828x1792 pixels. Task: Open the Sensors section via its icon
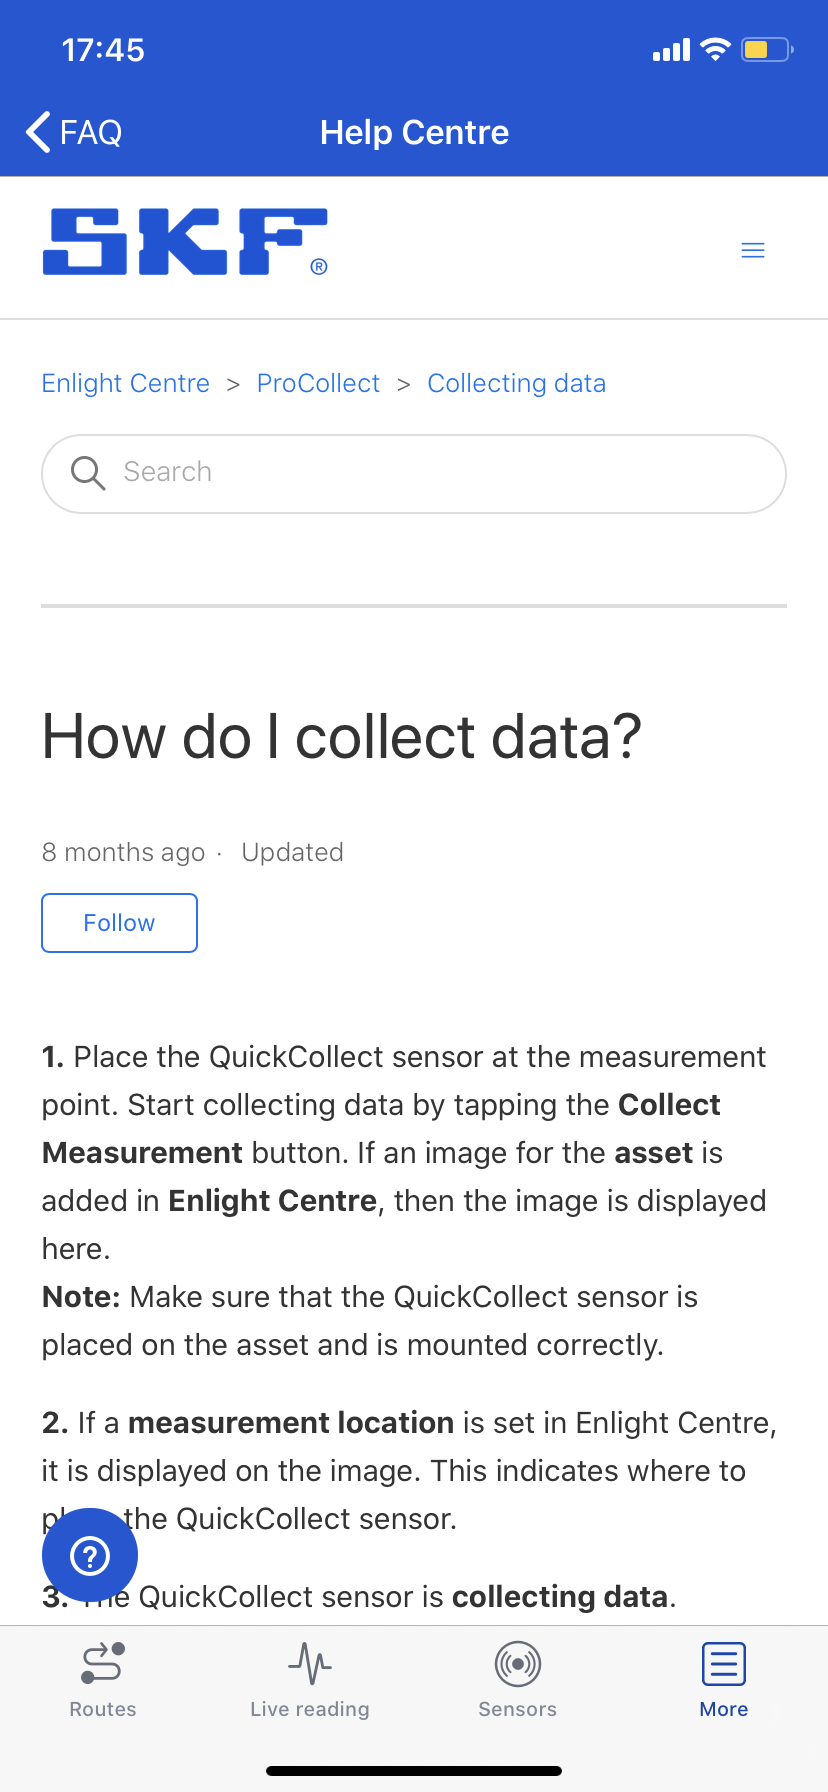517,1663
